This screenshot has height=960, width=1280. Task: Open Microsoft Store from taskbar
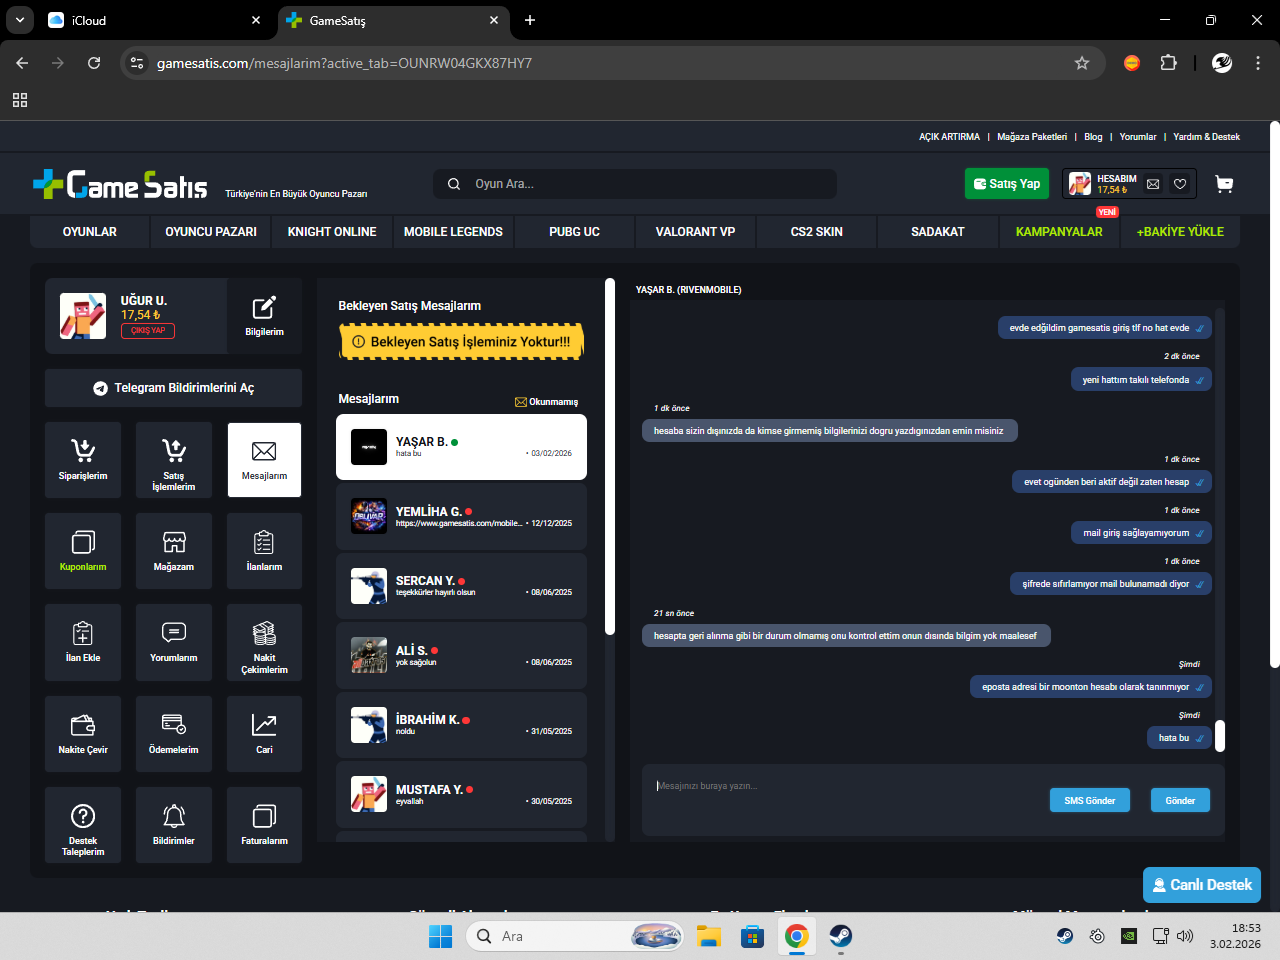point(753,936)
